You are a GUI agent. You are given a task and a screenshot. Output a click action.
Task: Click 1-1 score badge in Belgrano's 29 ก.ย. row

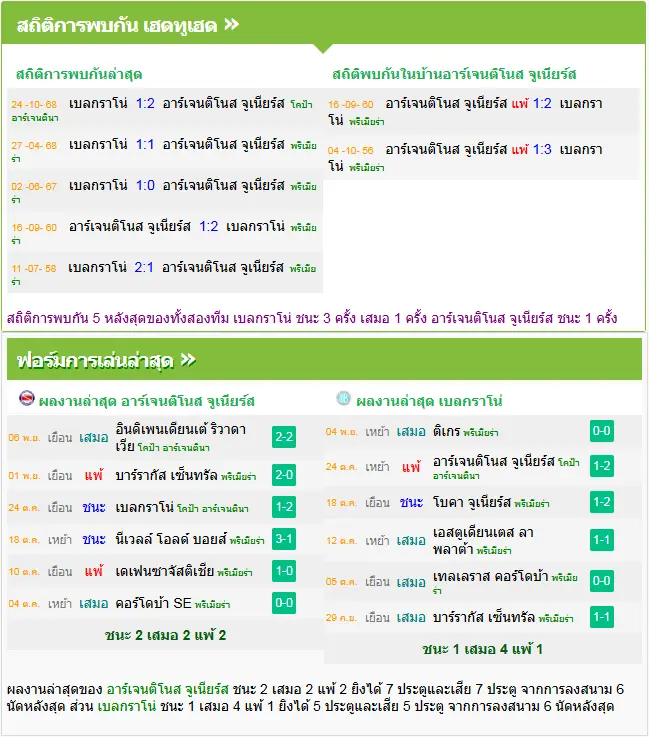(602, 617)
